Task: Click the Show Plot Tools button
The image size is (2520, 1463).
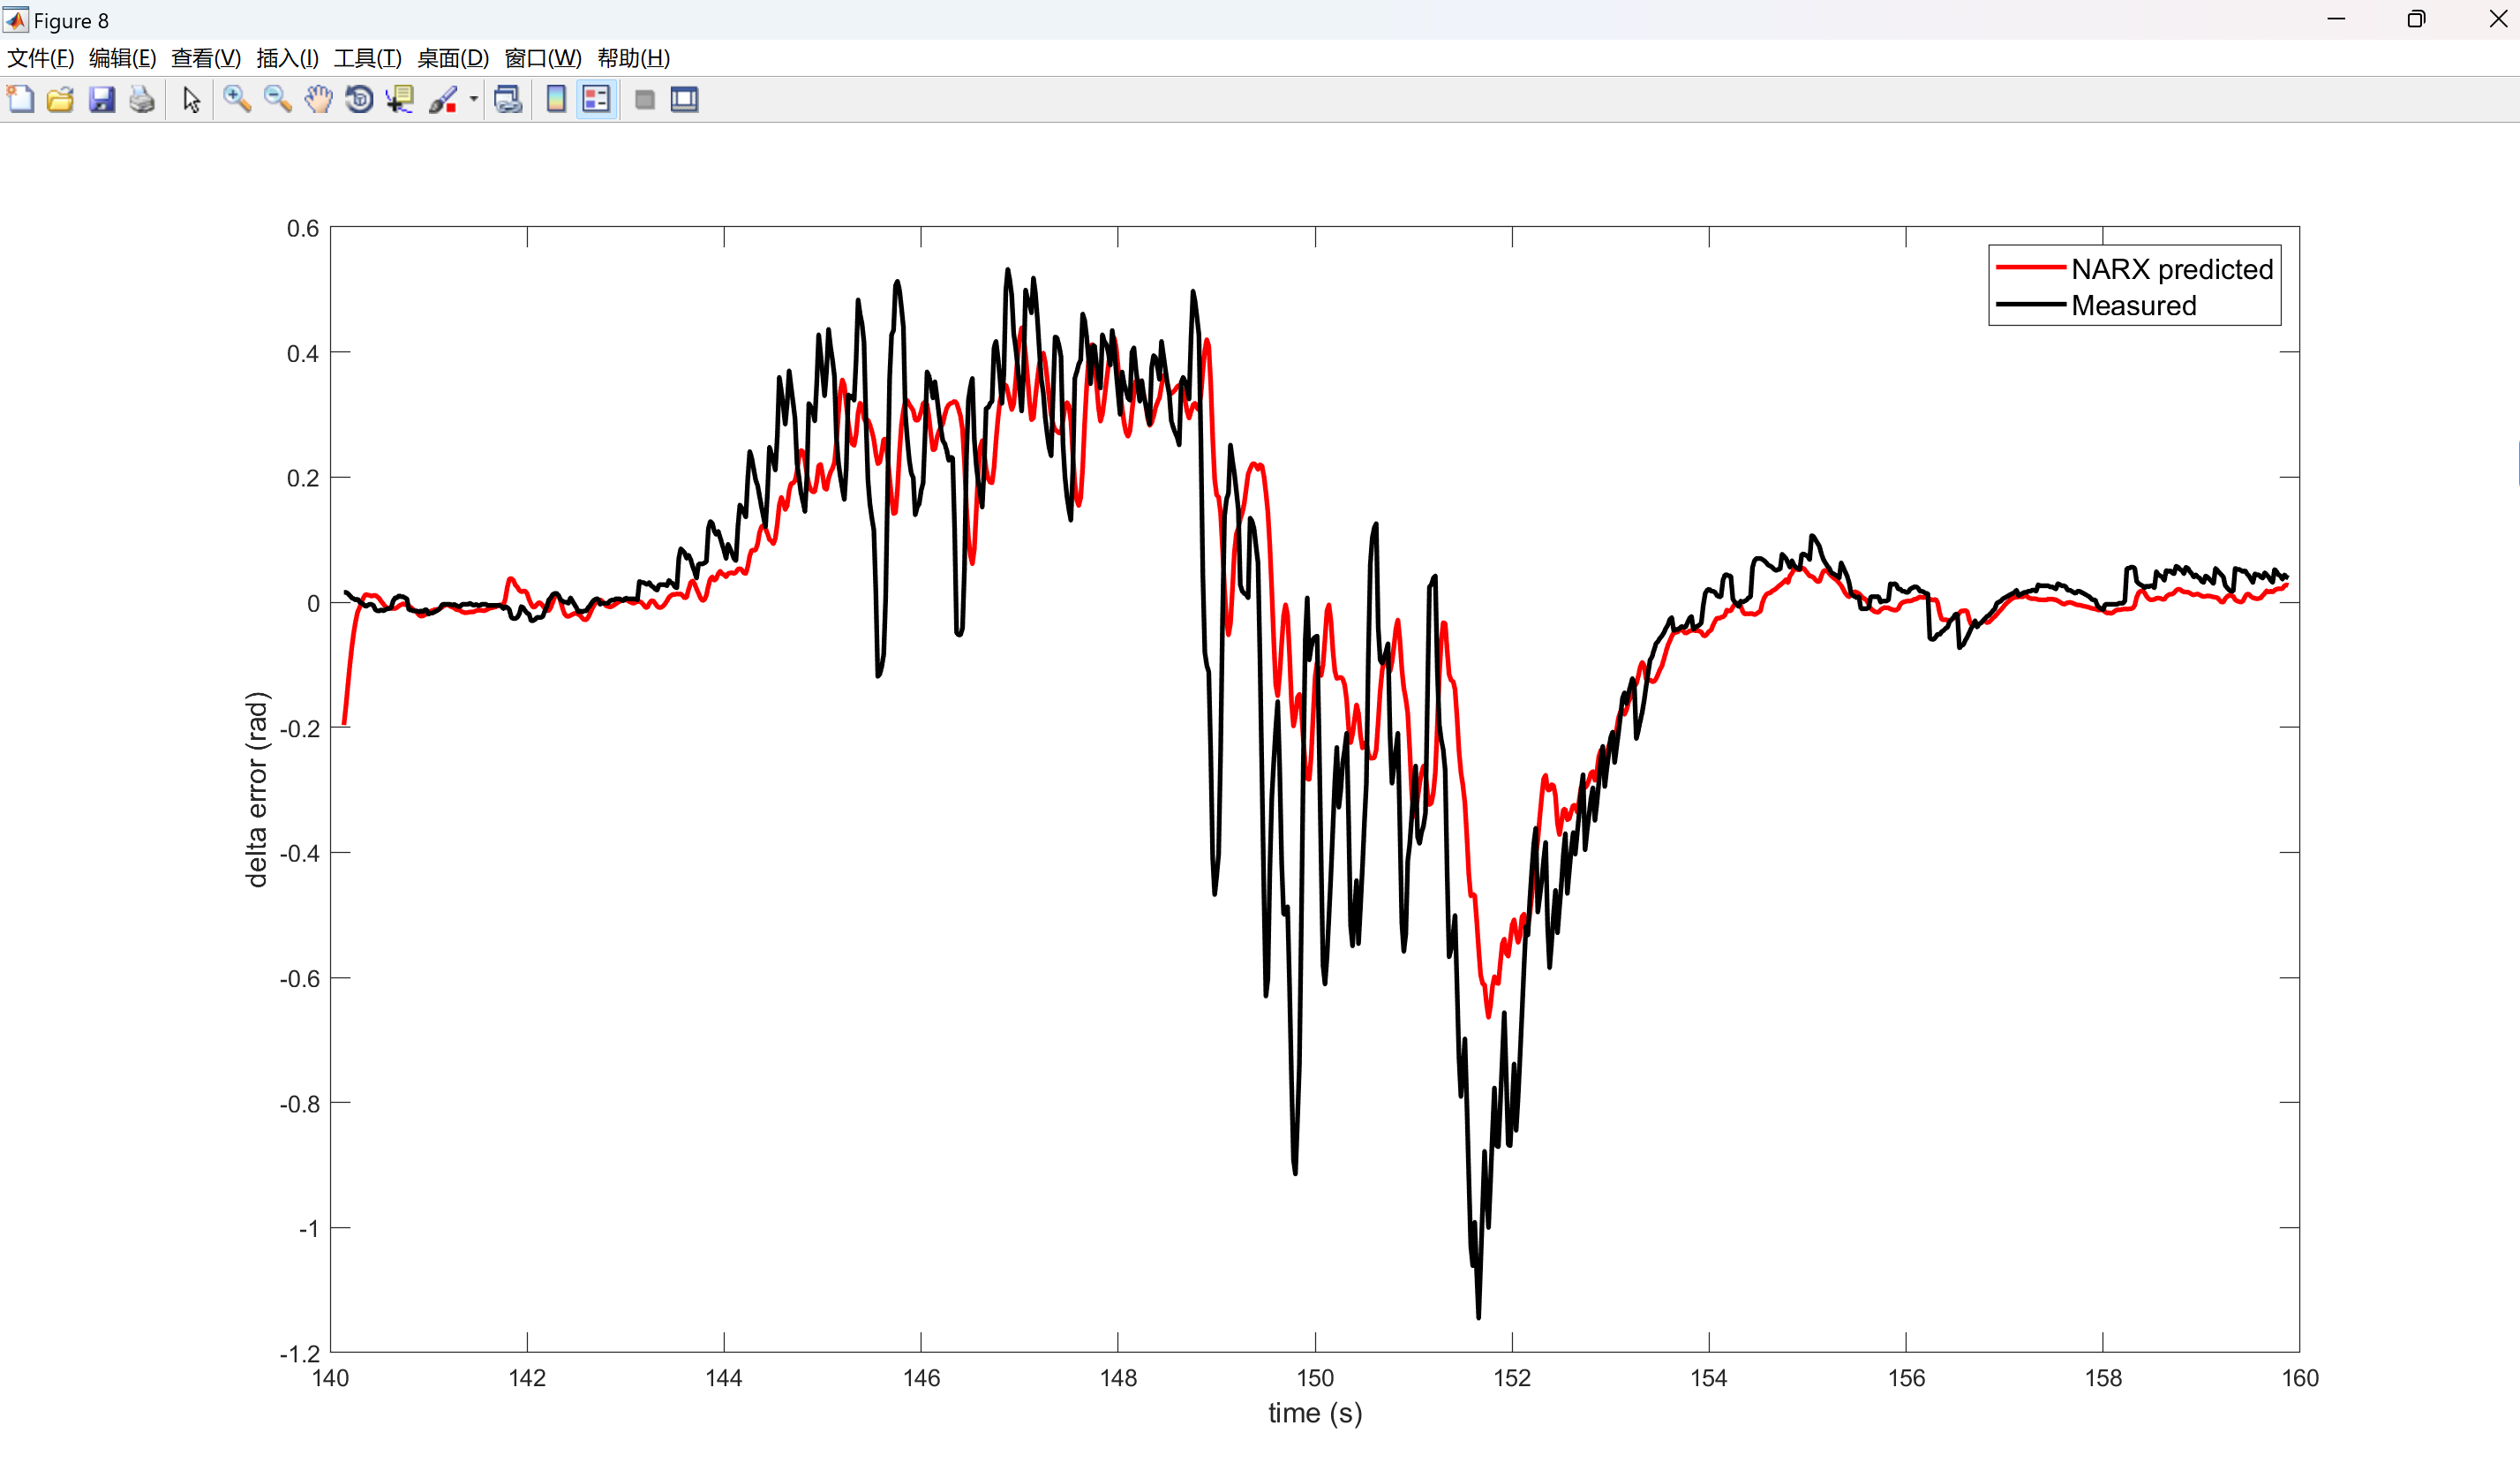Action: click(x=685, y=100)
